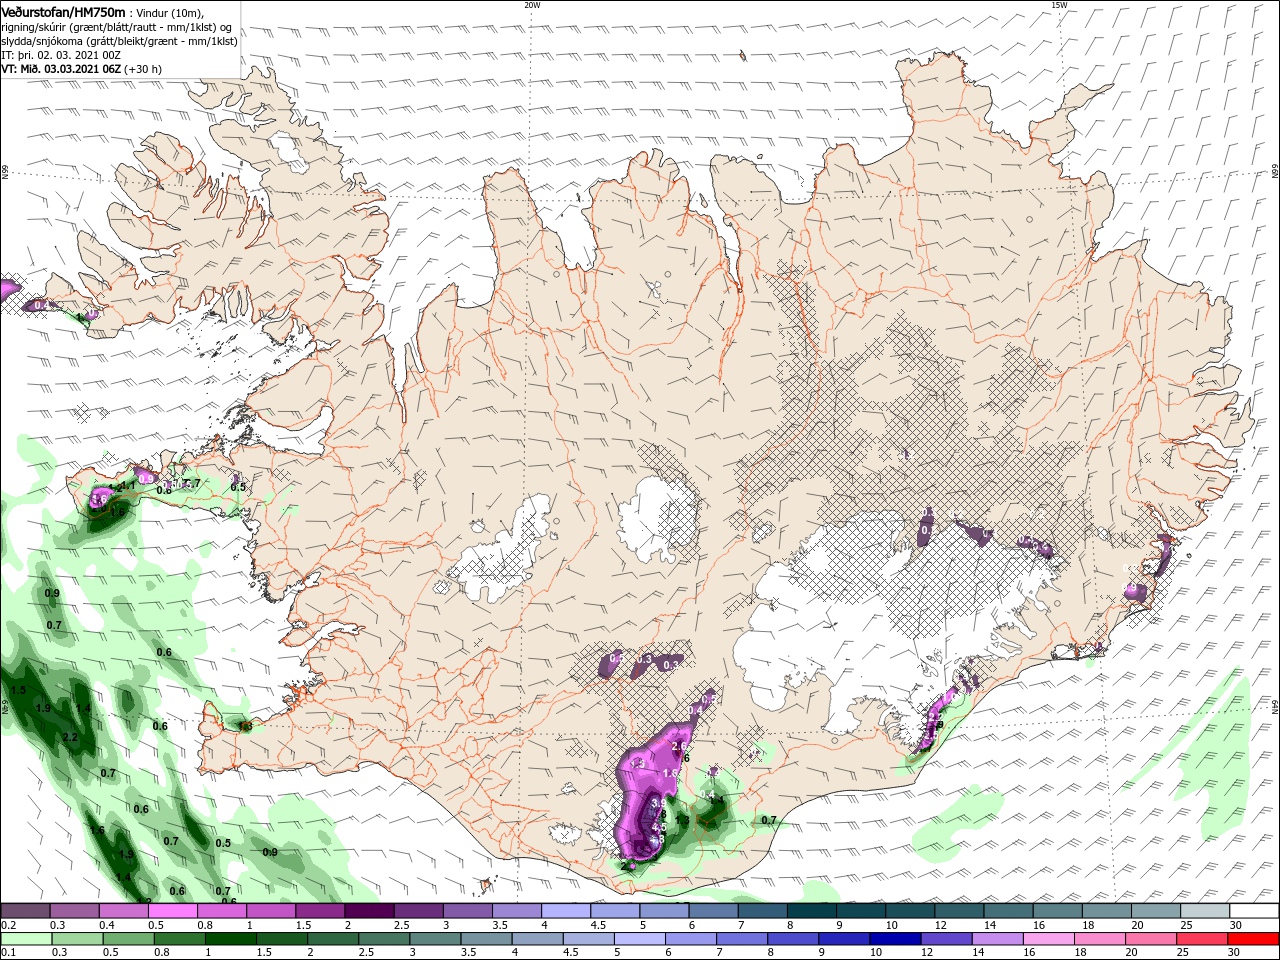Click the snow legend swatch starting at 1

[x=271, y=910]
